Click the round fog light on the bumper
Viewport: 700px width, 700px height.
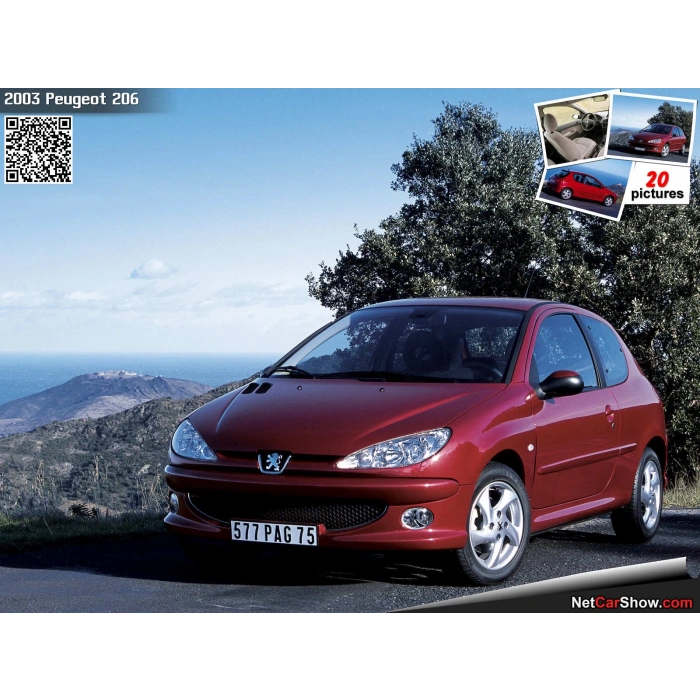point(417,517)
